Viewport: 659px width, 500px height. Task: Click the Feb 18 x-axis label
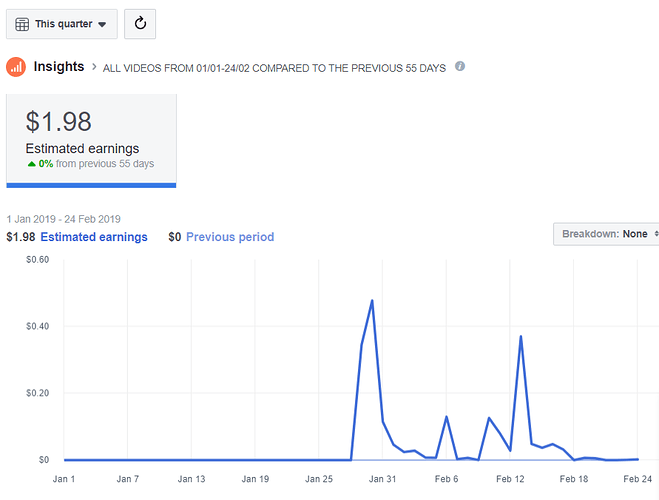pyautogui.click(x=574, y=479)
